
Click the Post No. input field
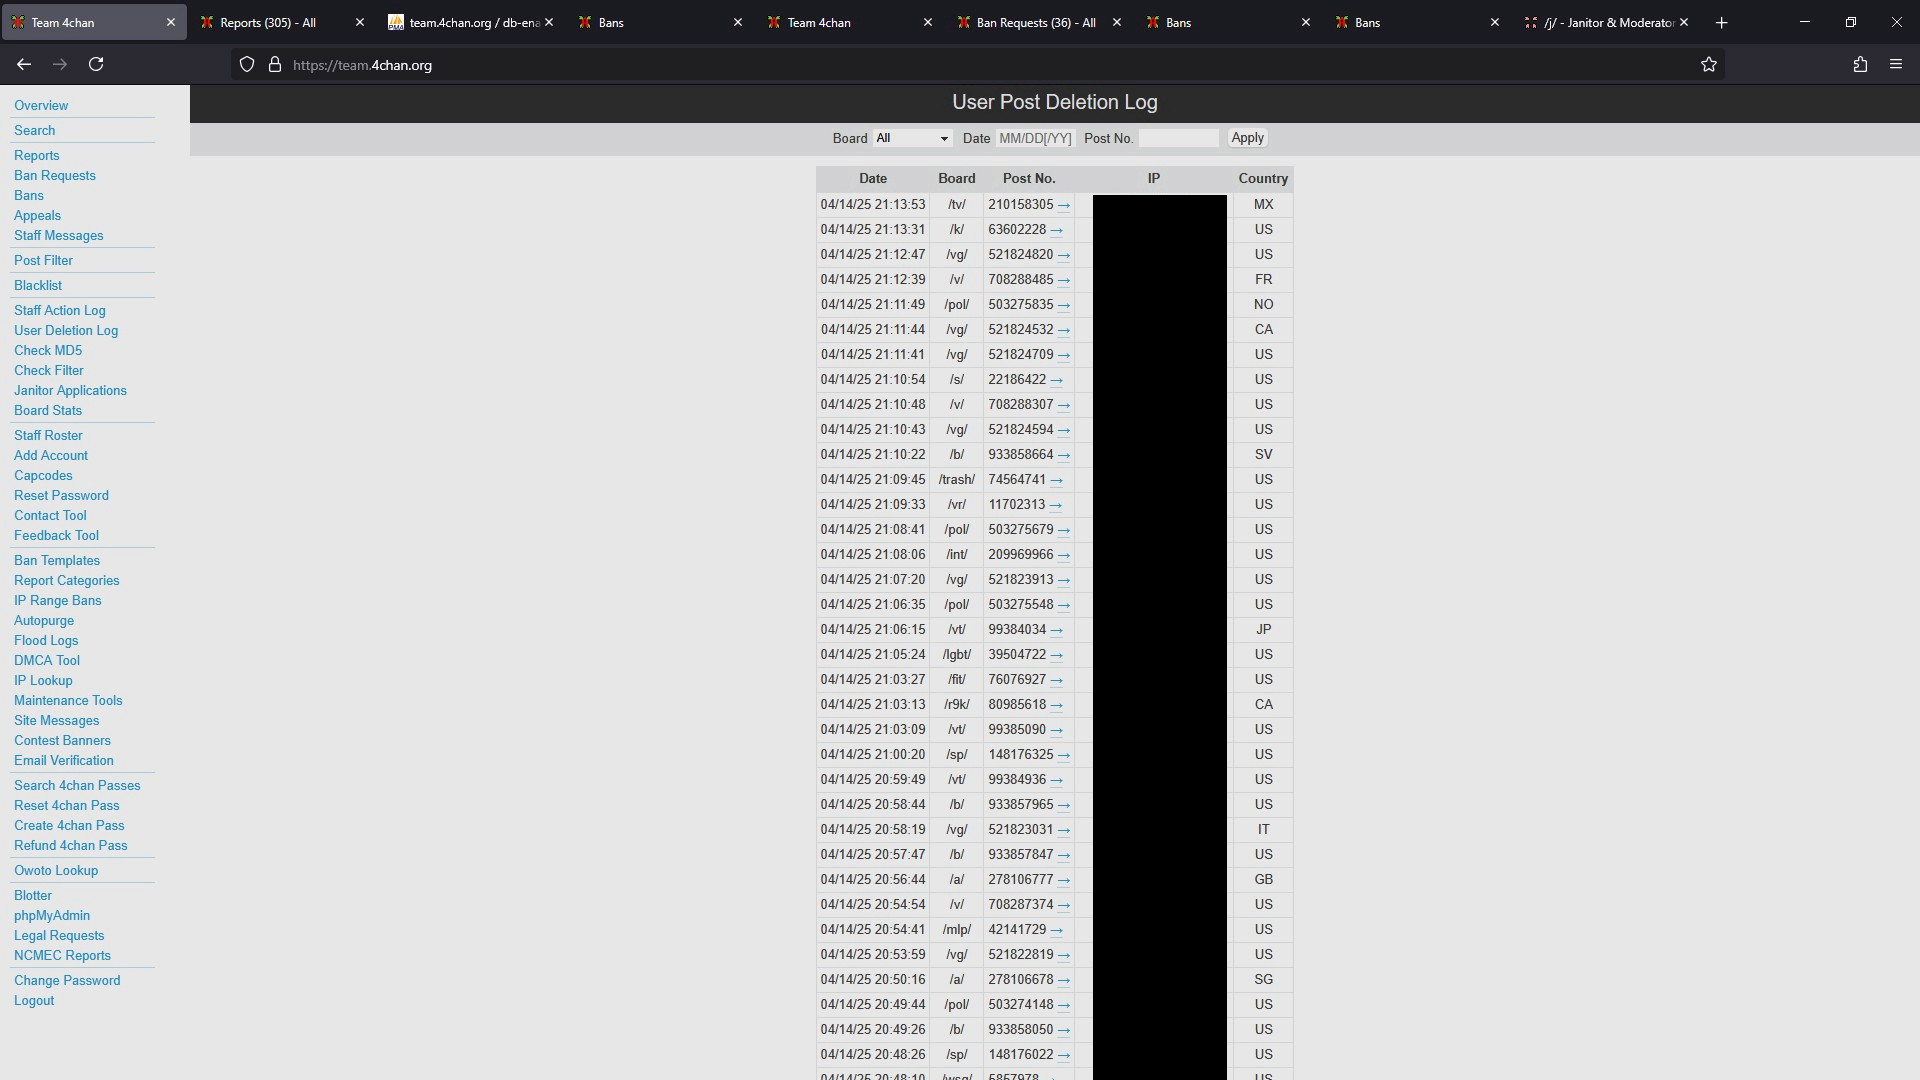click(1178, 138)
